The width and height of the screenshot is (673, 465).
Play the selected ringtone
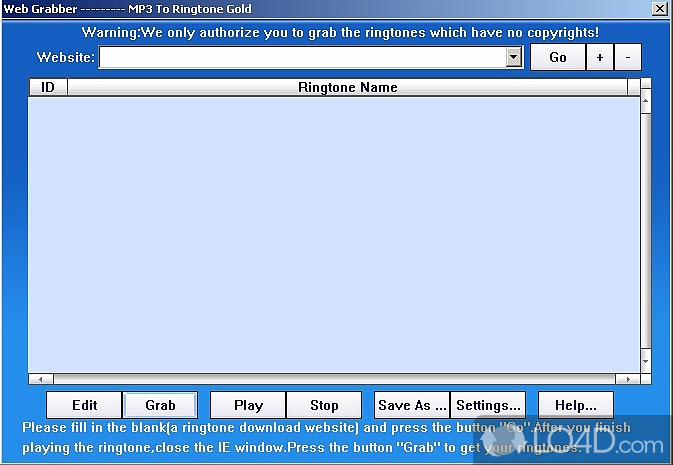pos(248,405)
